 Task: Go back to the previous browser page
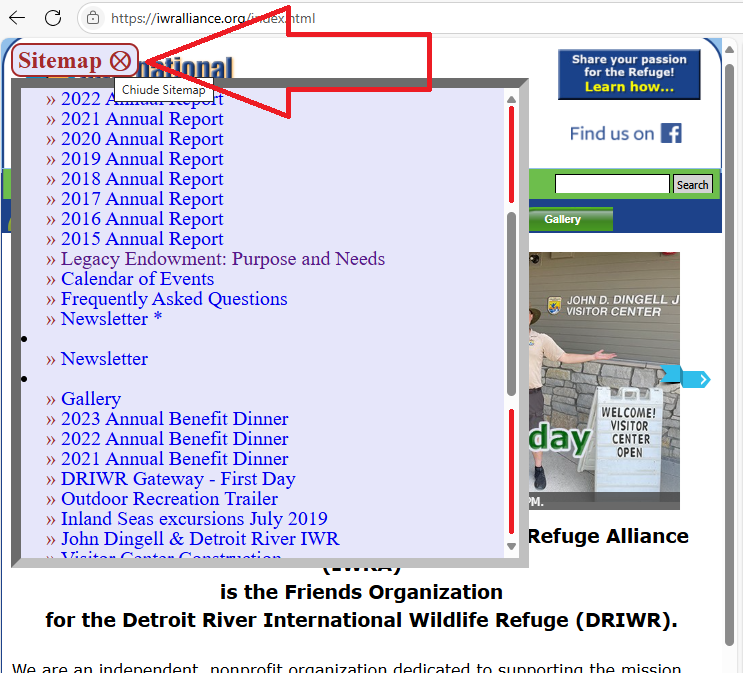(17, 18)
